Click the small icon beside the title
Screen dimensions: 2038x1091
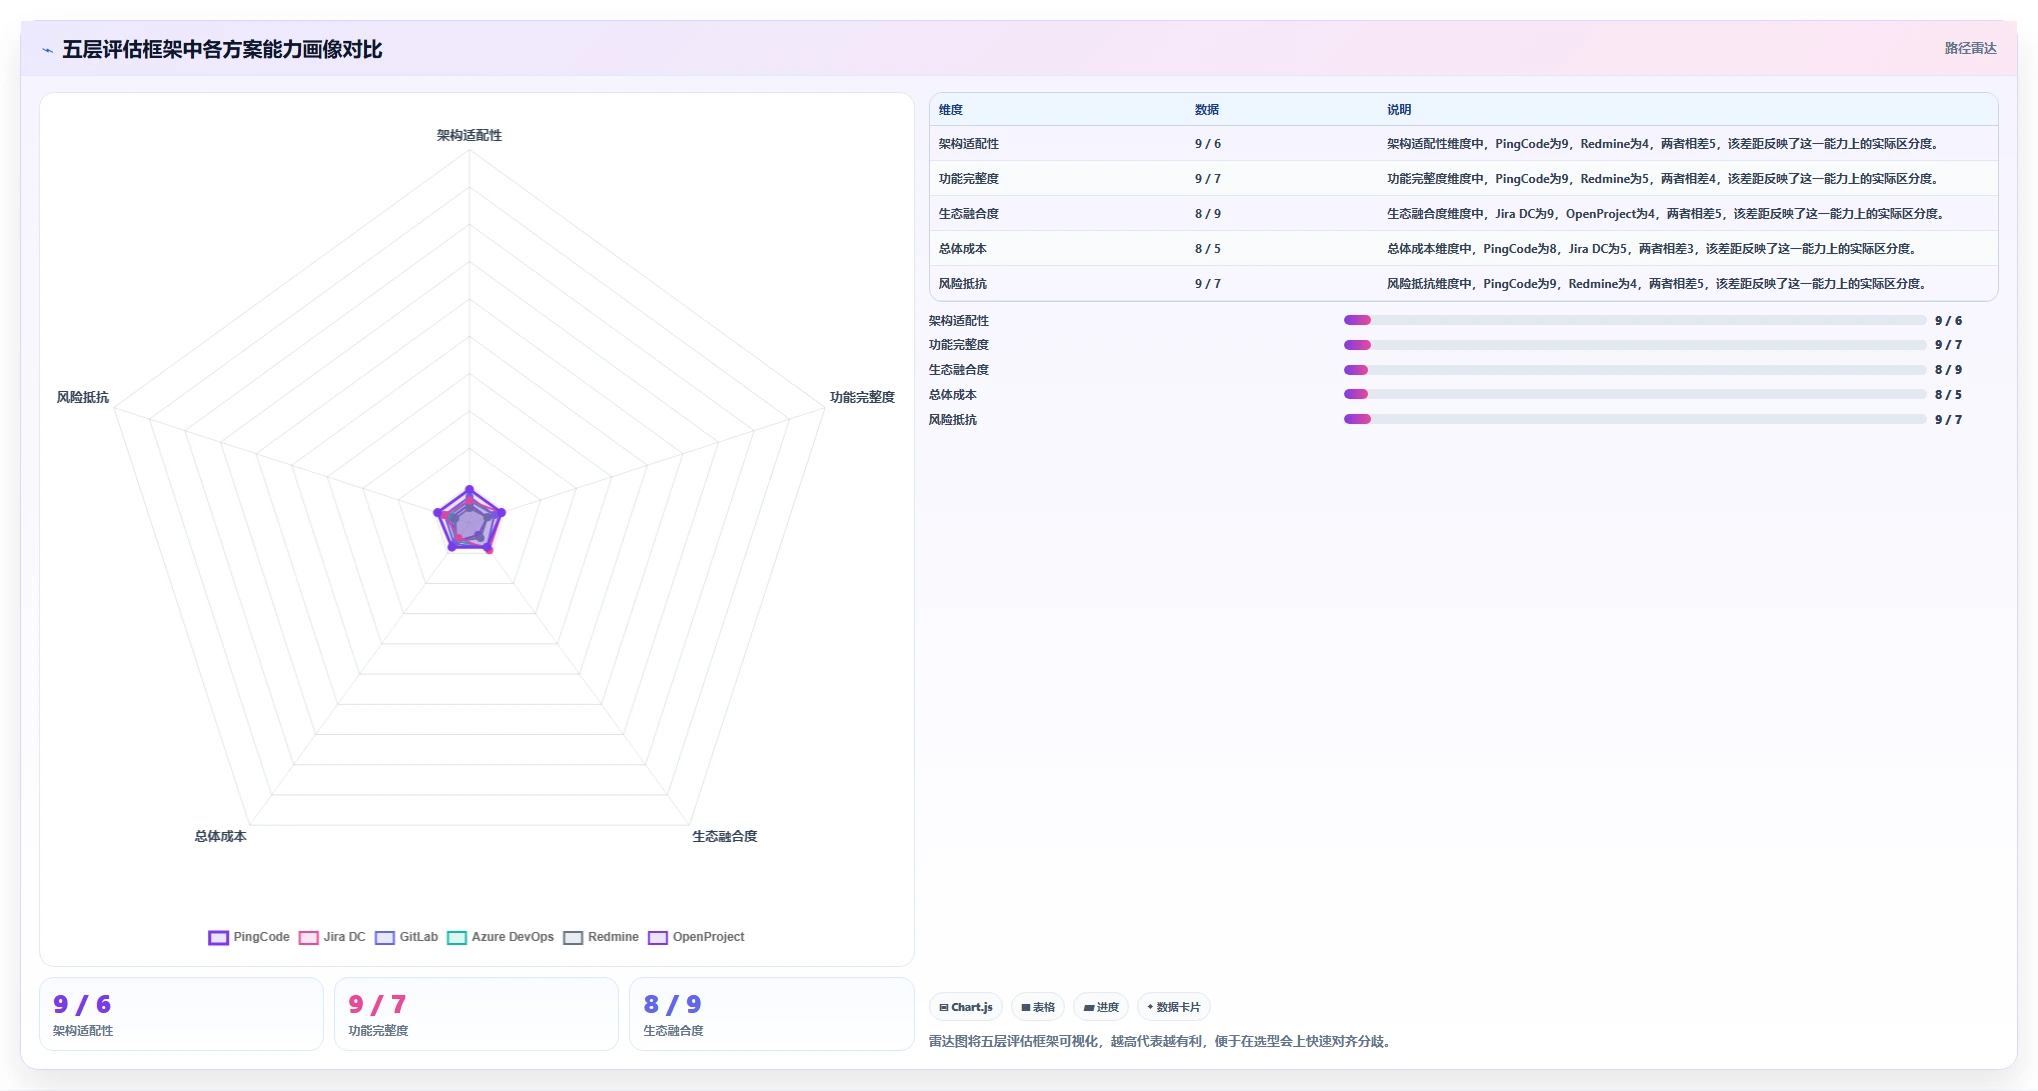47,50
